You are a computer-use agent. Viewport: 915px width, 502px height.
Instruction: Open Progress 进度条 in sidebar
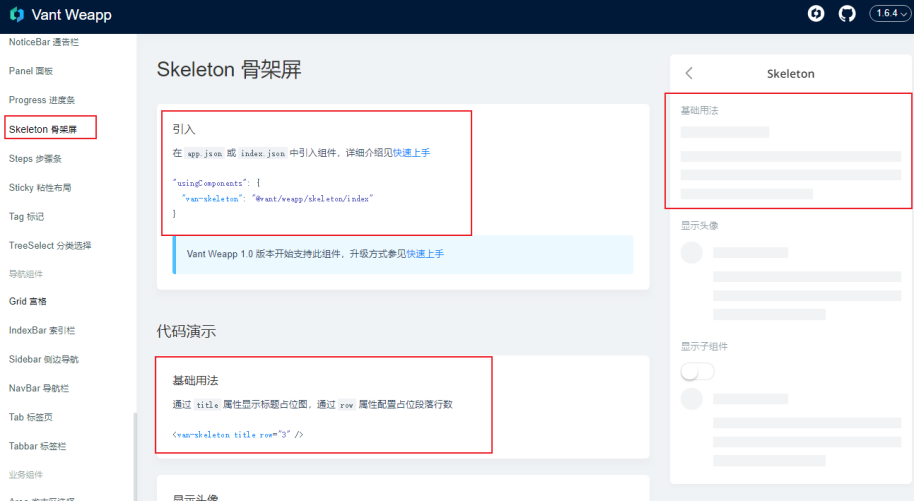[42, 100]
